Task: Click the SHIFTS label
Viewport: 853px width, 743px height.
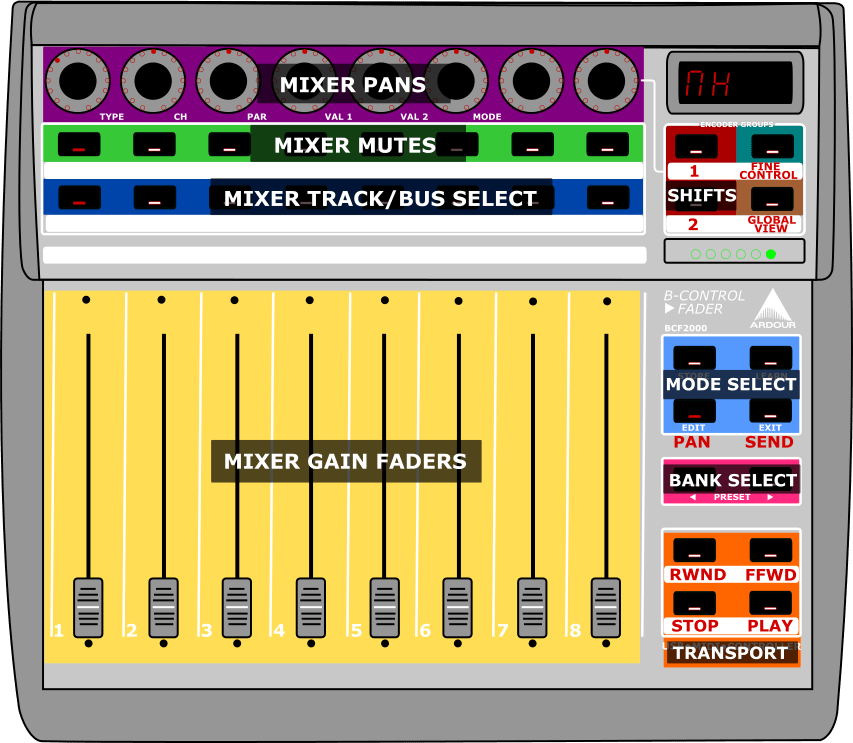Action: click(702, 195)
